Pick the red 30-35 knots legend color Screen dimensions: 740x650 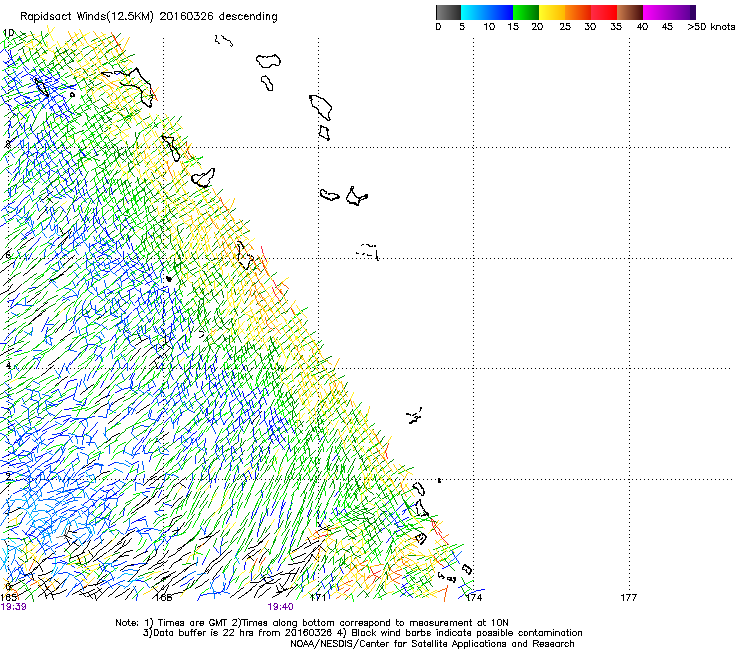click(x=604, y=12)
